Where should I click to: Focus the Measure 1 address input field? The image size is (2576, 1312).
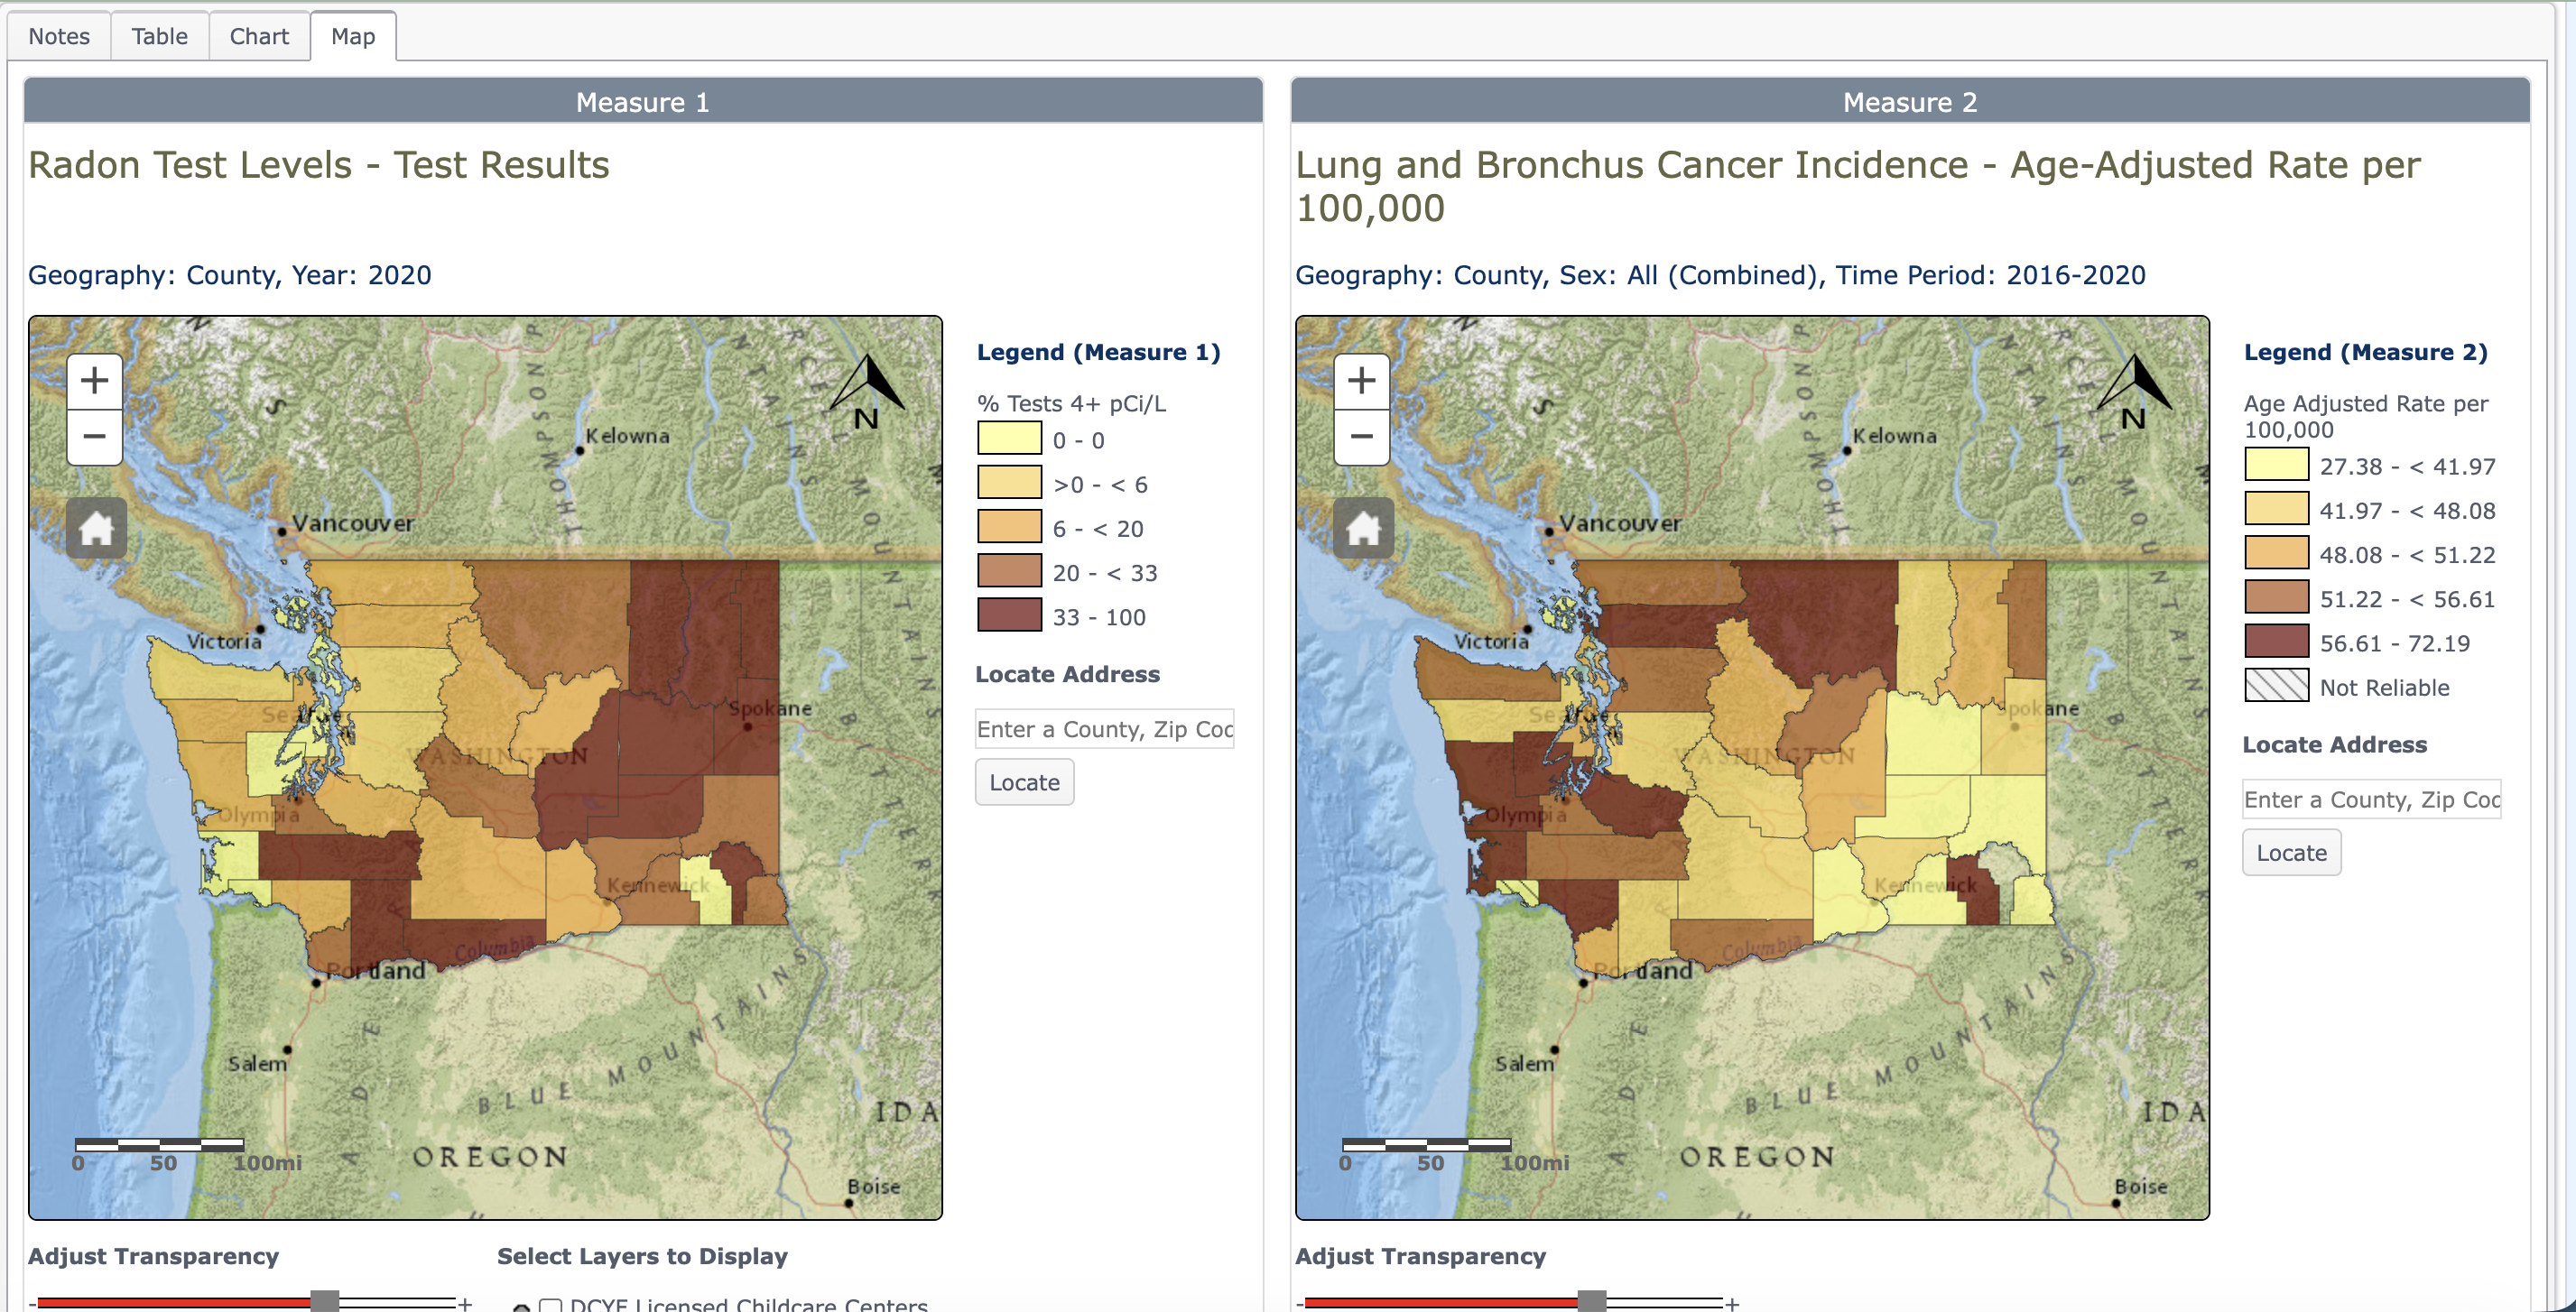tap(1104, 729)
